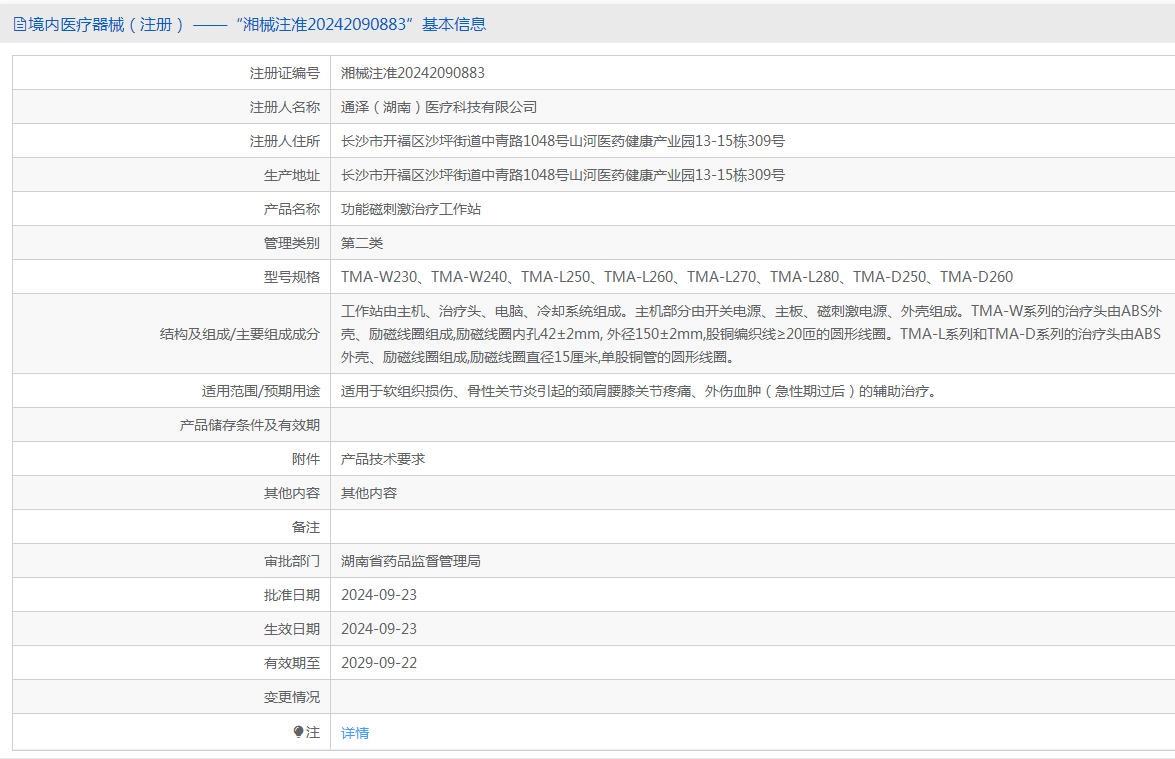Select the 批准日期 value 2024-09-23

tap(378, 595)
